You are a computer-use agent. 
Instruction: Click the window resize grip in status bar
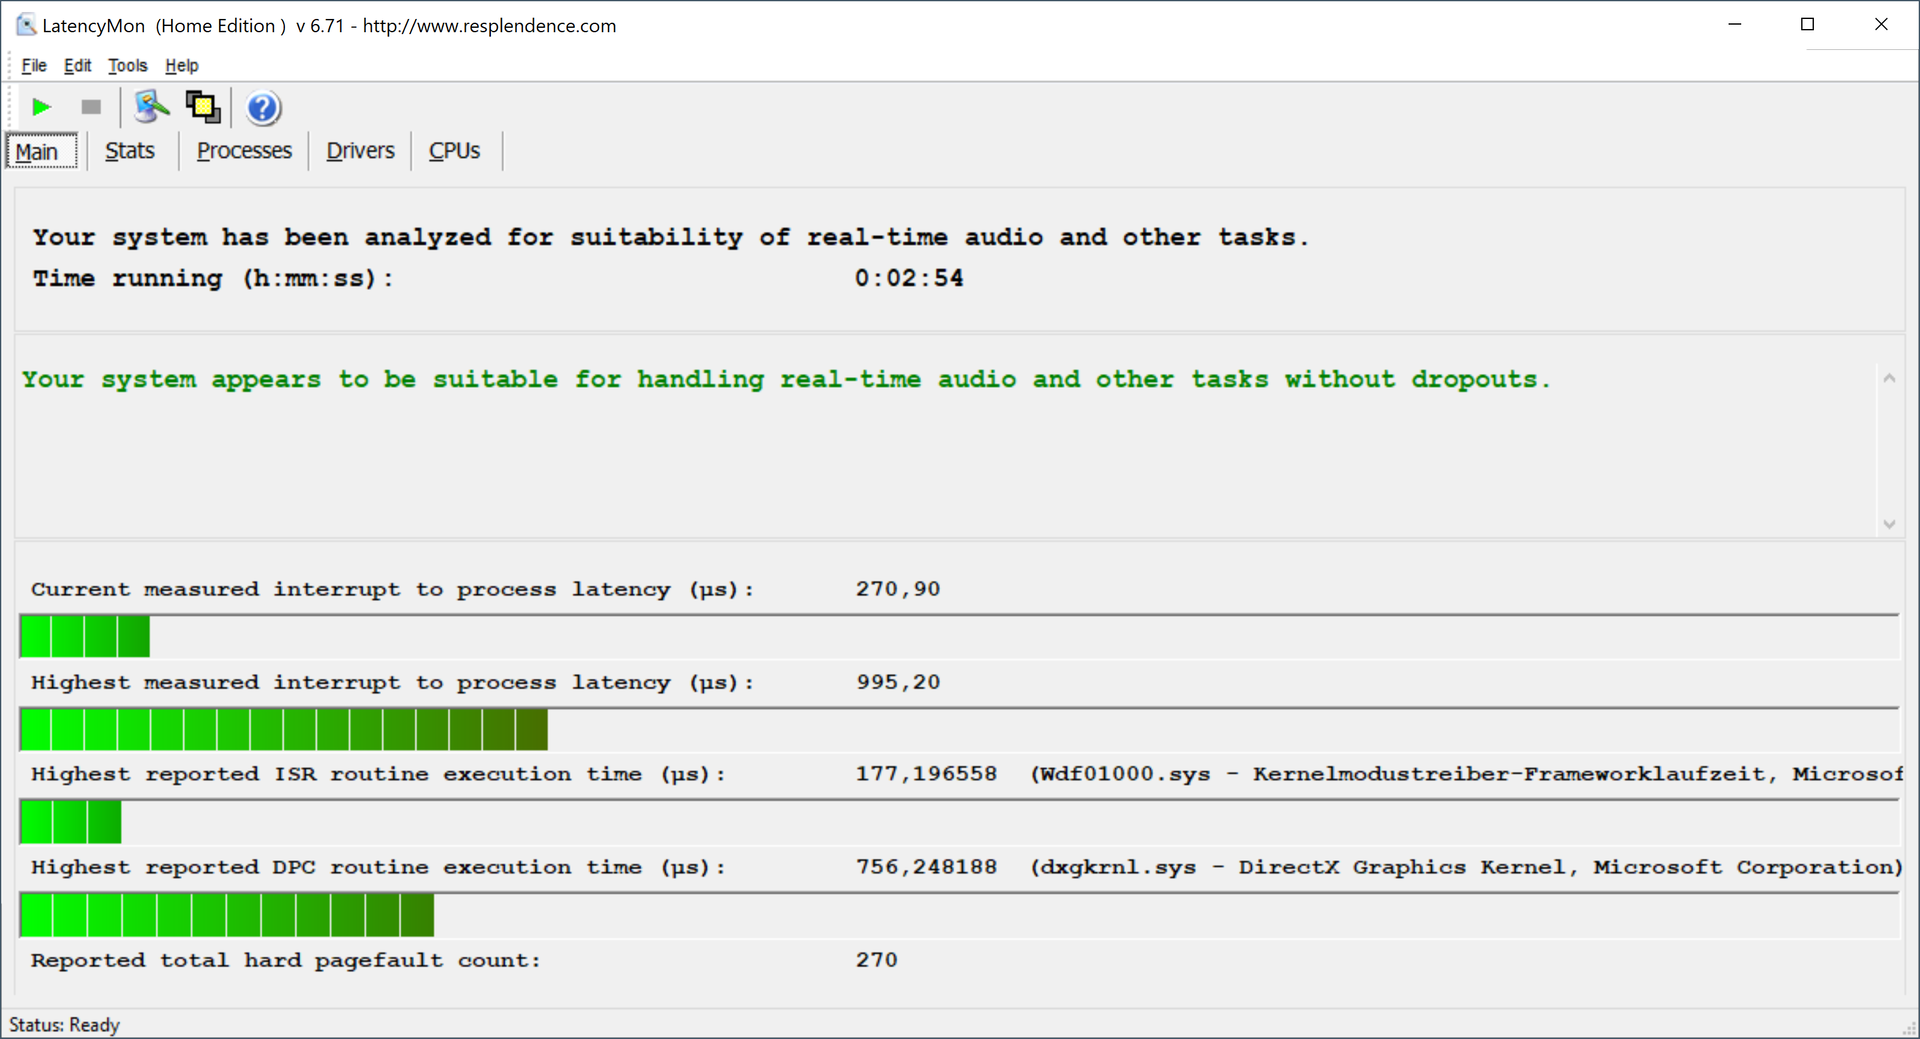(1908, 1027)
